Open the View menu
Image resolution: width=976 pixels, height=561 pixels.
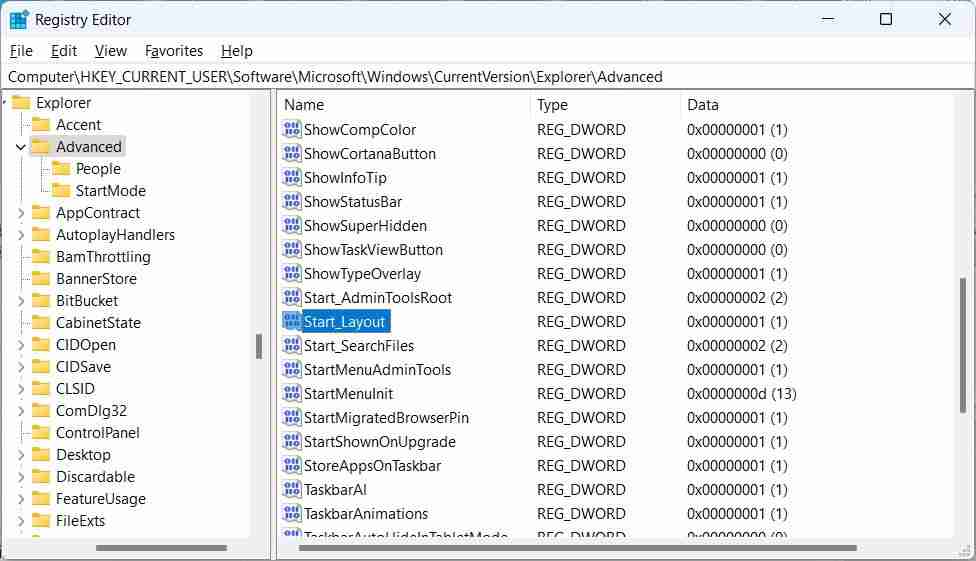(x=111, y=50)
